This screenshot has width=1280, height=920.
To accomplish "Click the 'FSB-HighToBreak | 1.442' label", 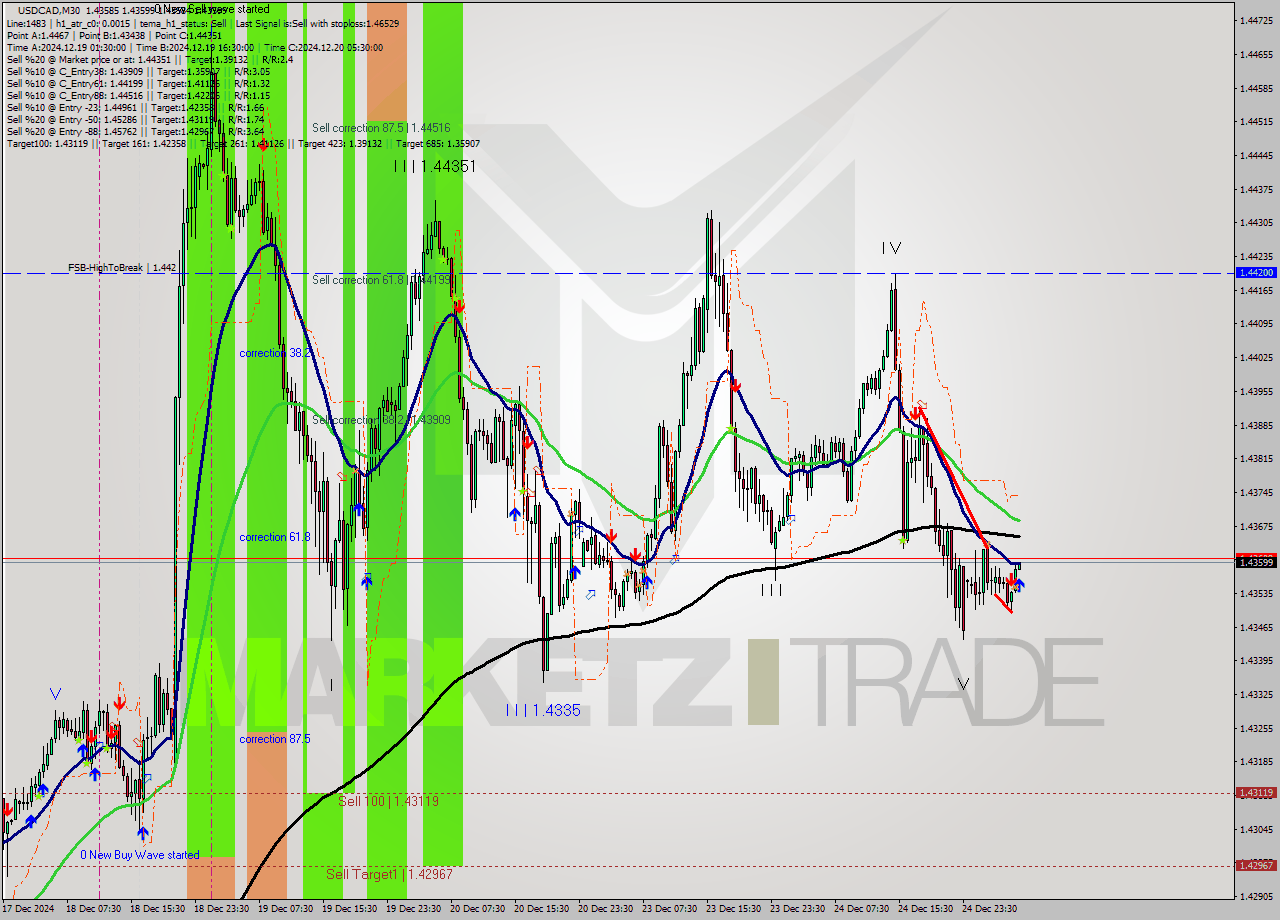I will (122, 268).
